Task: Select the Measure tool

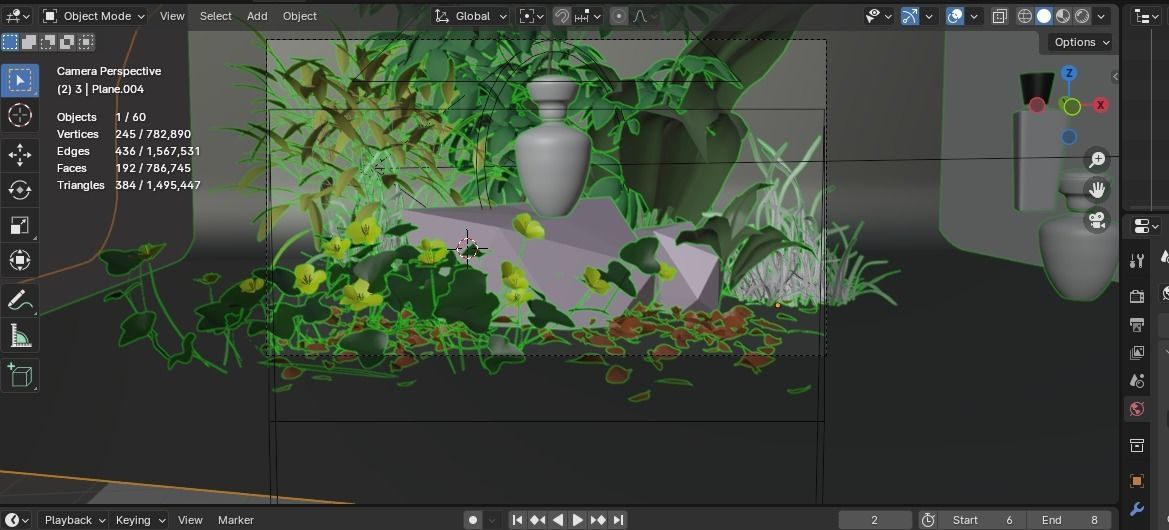Action: point(19,336)
